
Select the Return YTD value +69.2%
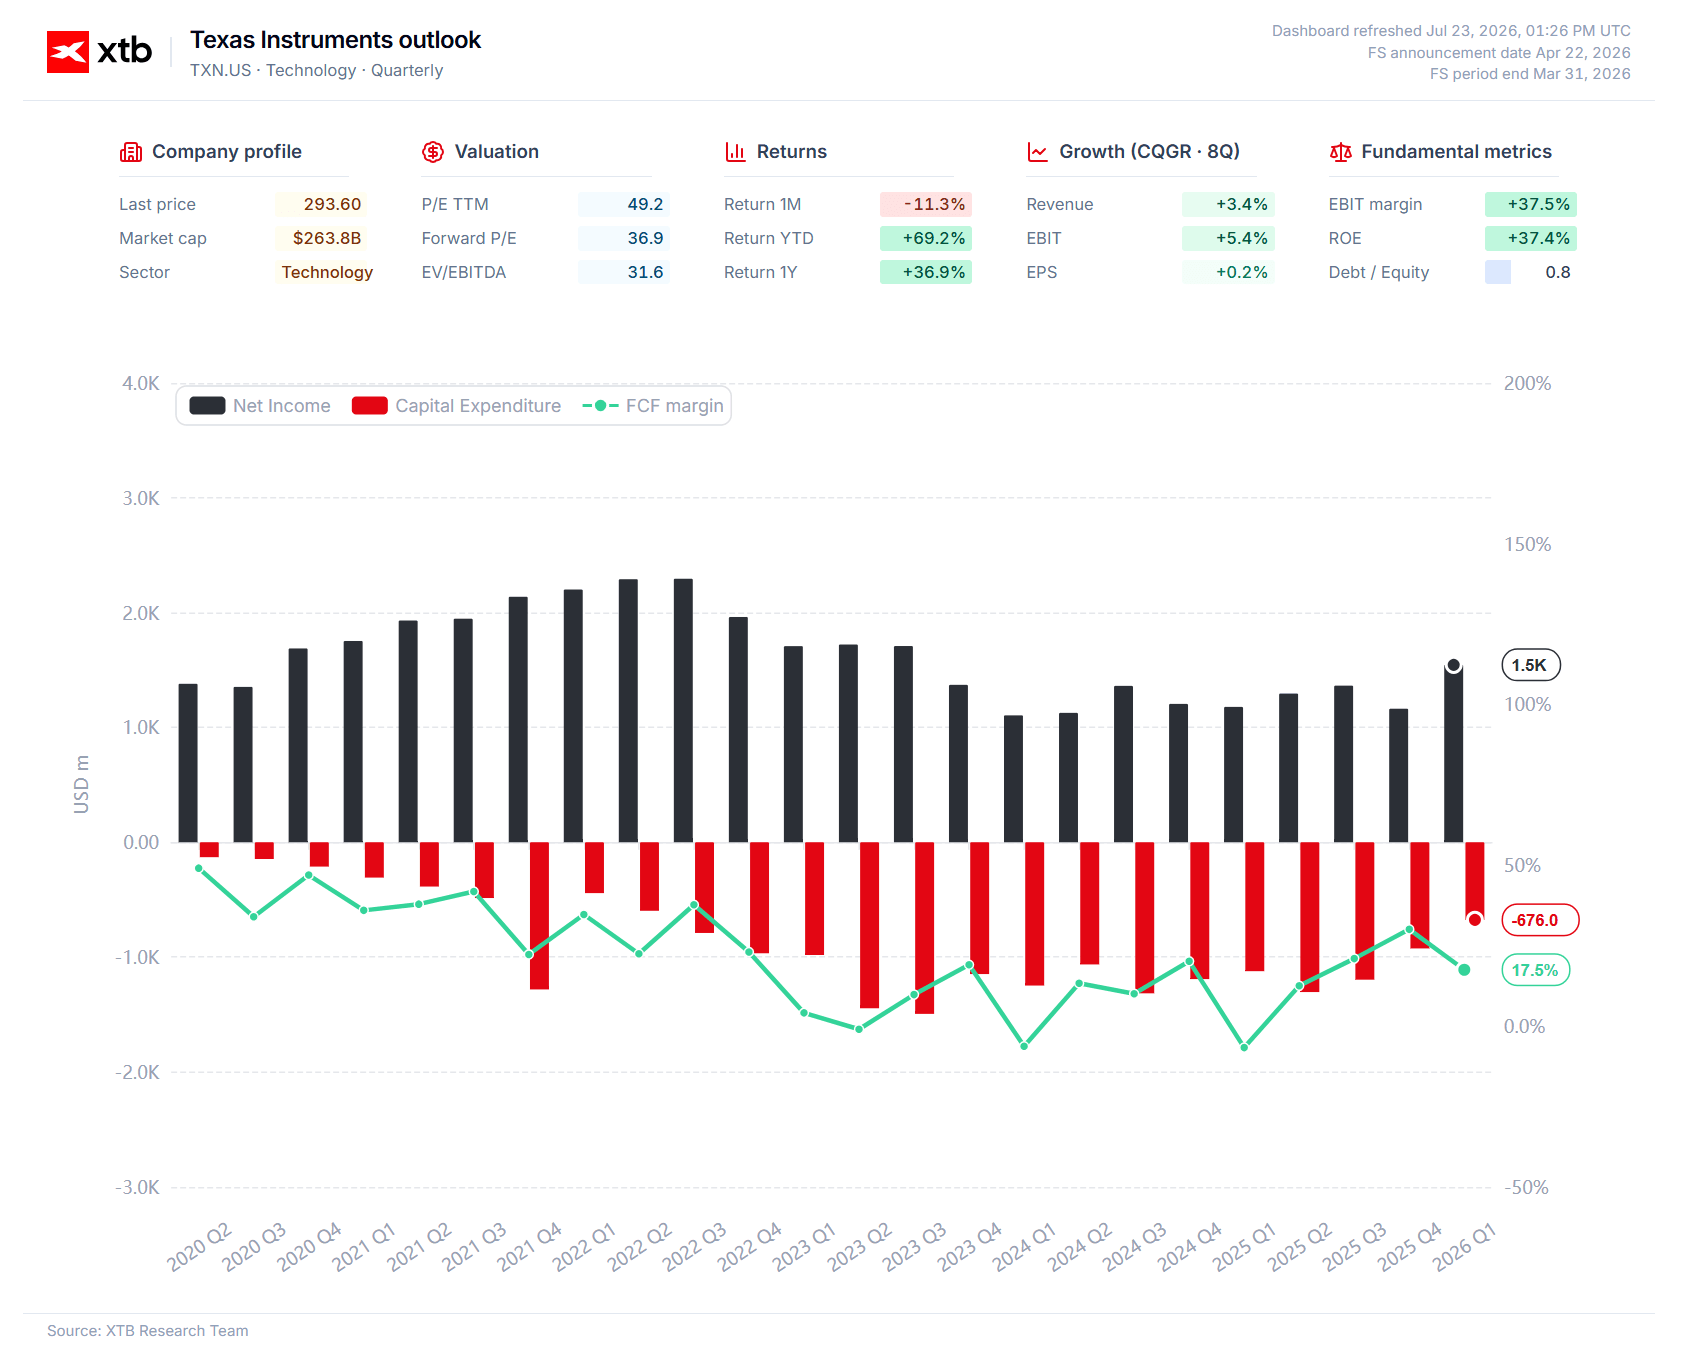coord(926,238)
